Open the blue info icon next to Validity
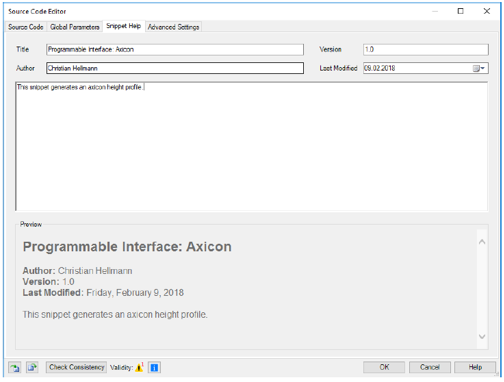Screen dimensions: 504x382 [154, 367]
